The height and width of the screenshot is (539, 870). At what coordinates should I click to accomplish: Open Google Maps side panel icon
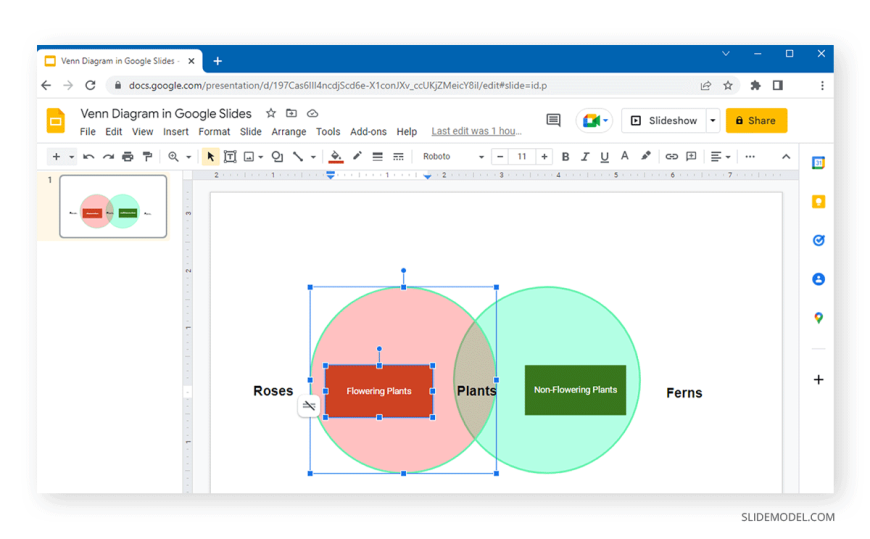click(x=818, y=318)
